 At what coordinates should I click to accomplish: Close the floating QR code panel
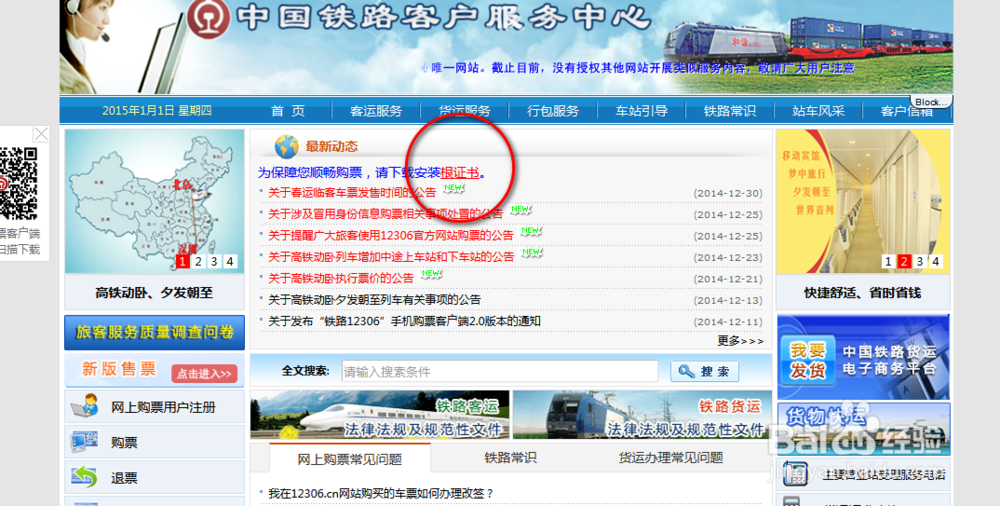[x=41, y=134]
